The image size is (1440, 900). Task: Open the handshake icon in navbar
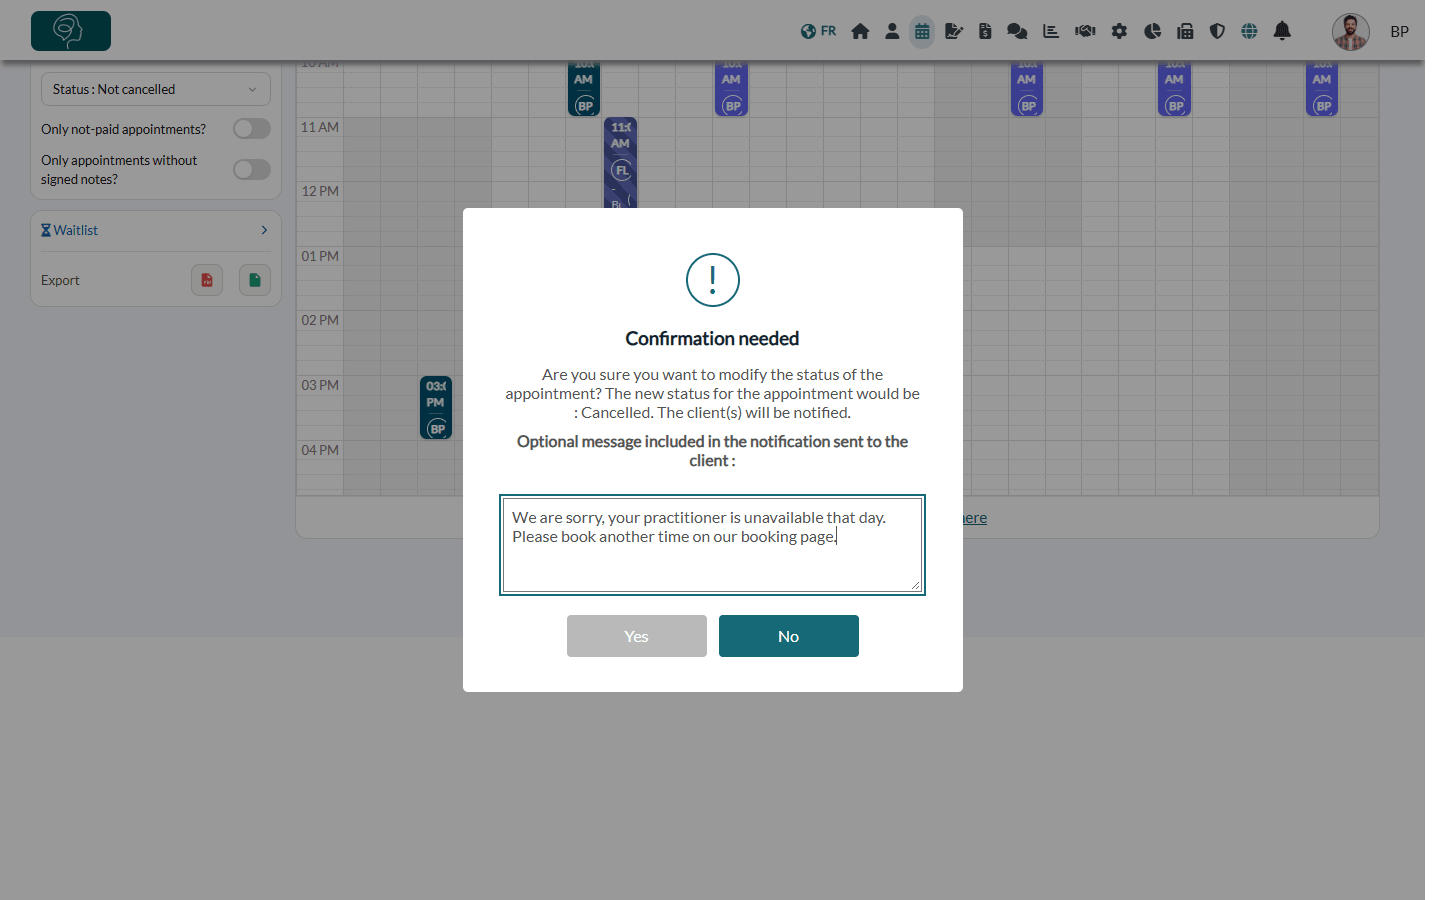click(1085, 31)
